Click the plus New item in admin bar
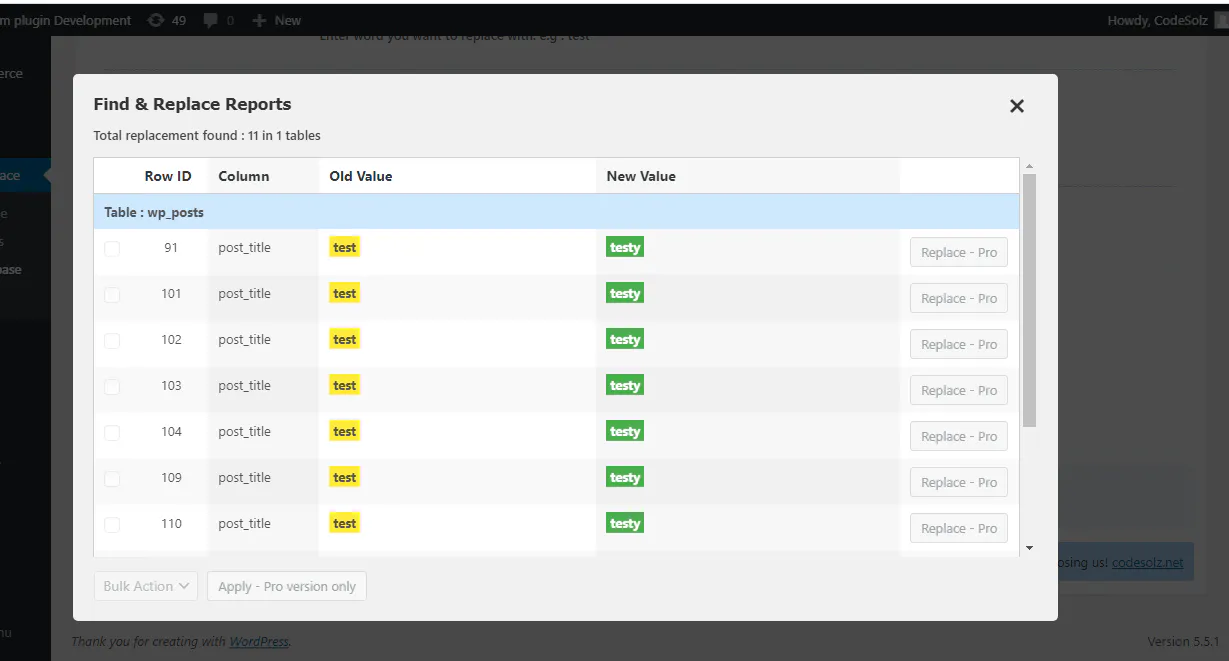Image resolution: width=1229 pixels, height=661 pixels. tap(277, 20)
